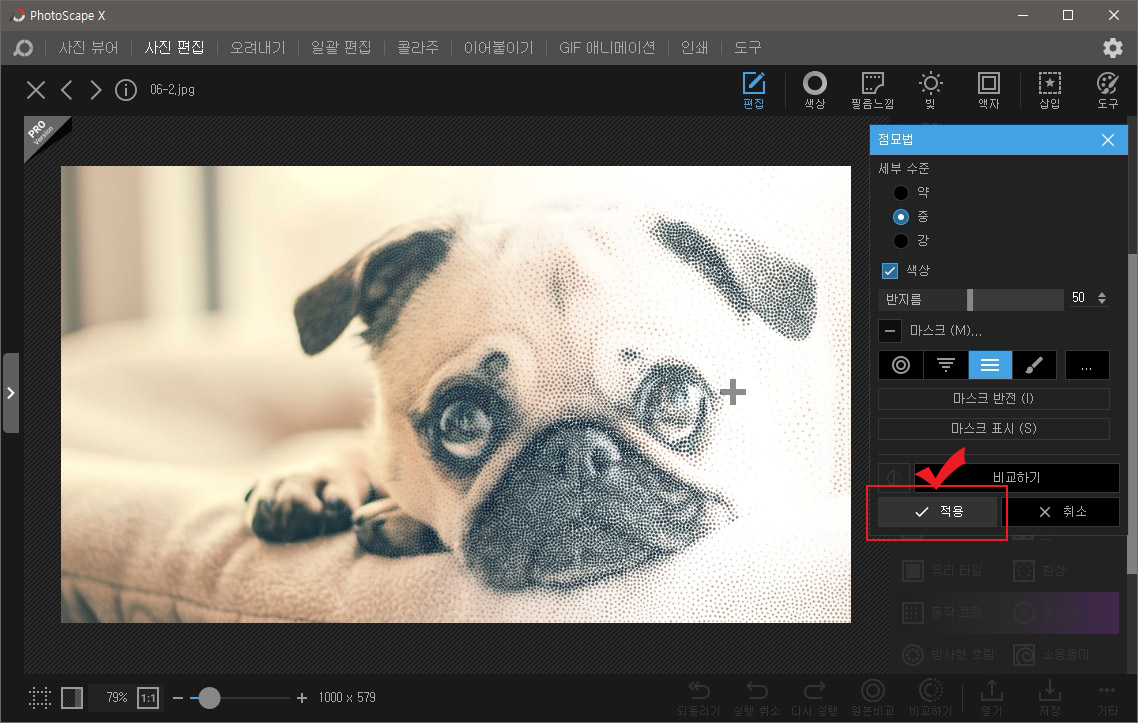This screenshot has width=1138, height=723.
Task: Increase 반지름 value with up arrow
Action: [x=1102, y=294]
